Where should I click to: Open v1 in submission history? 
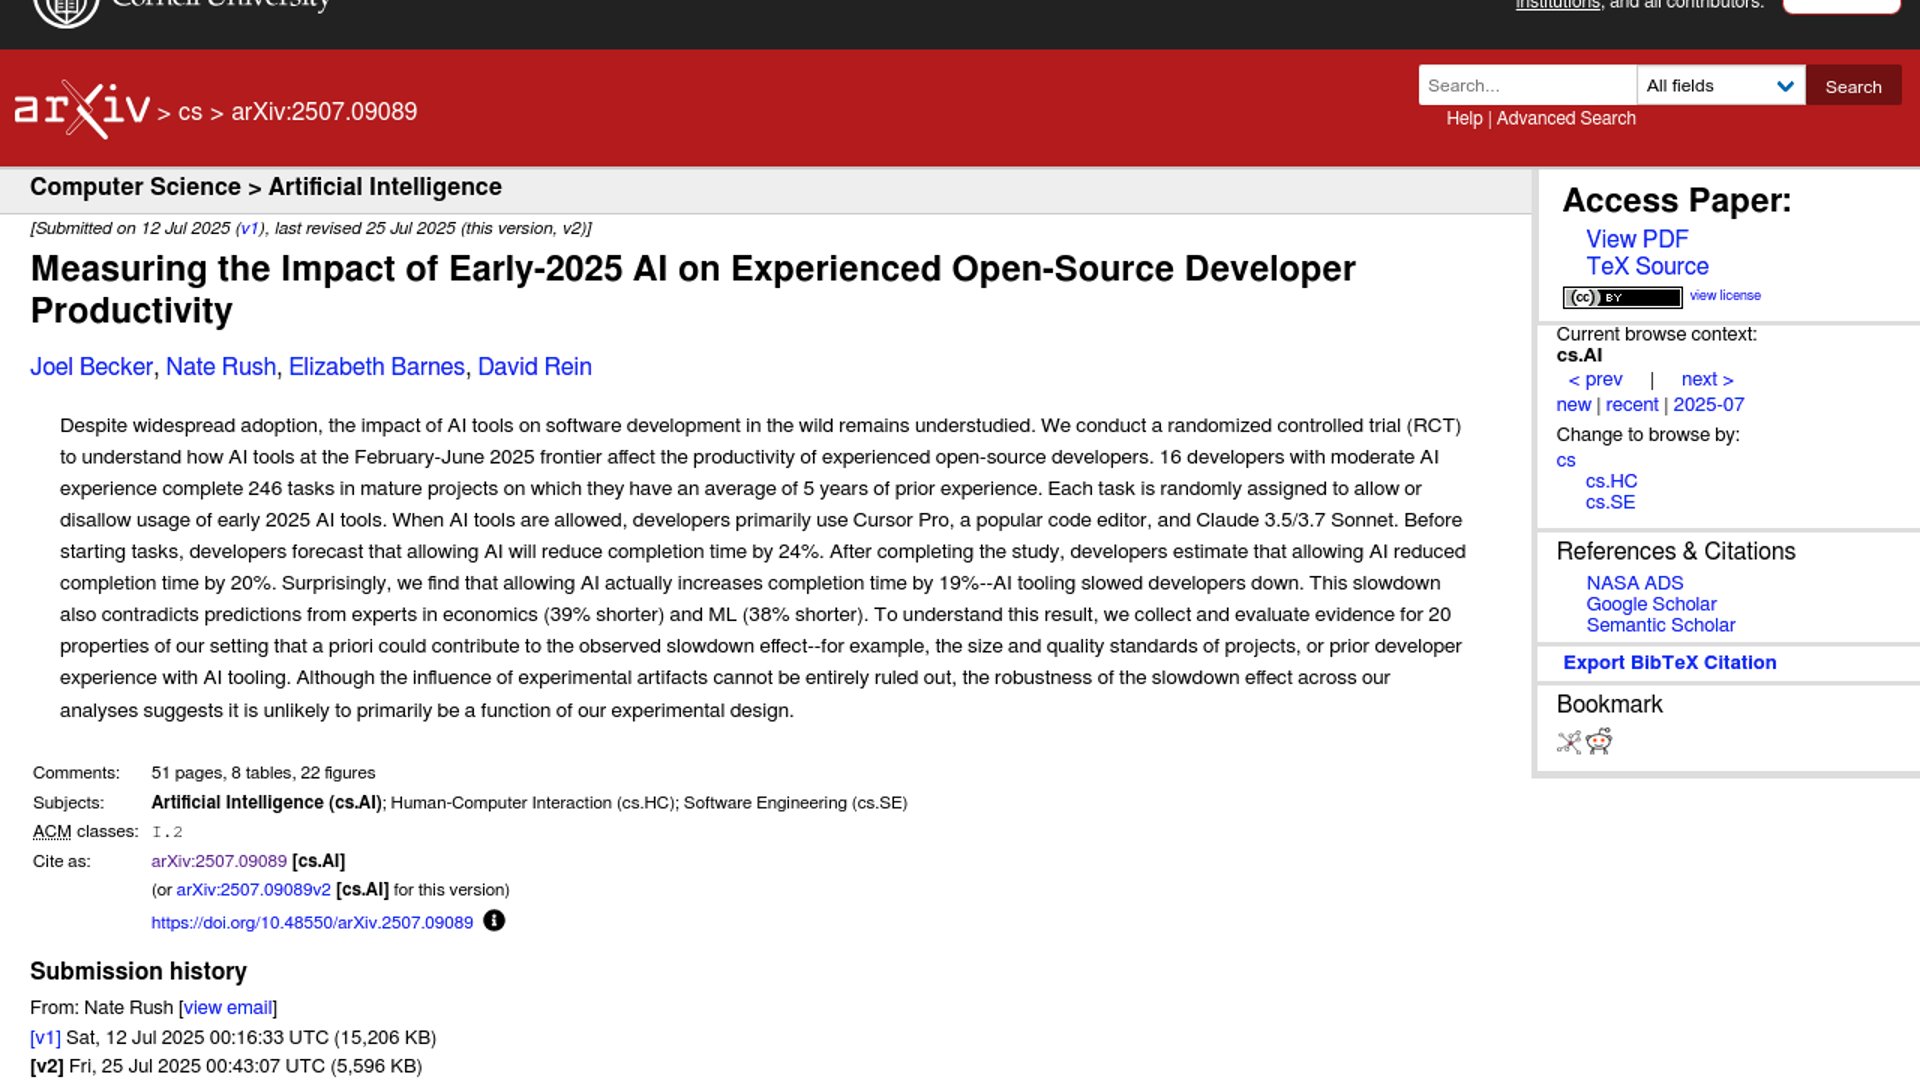(45, 1037)
